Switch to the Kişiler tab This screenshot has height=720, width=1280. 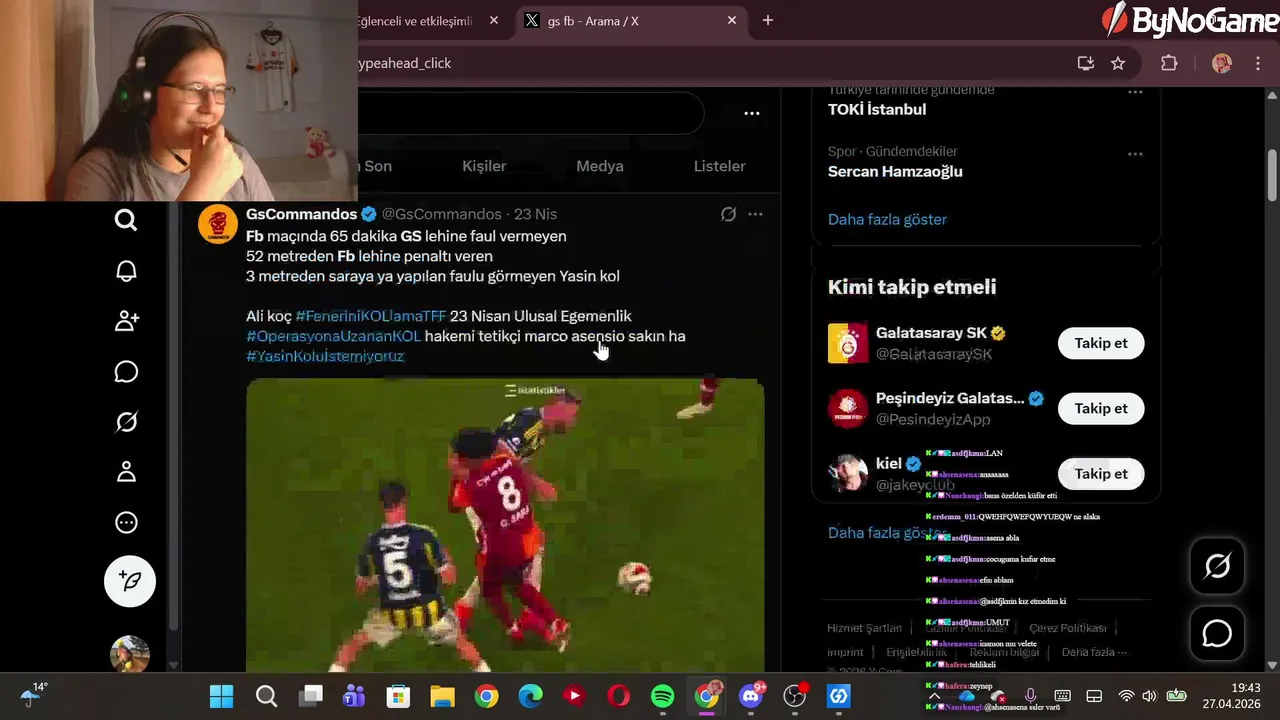click(484, 166)
